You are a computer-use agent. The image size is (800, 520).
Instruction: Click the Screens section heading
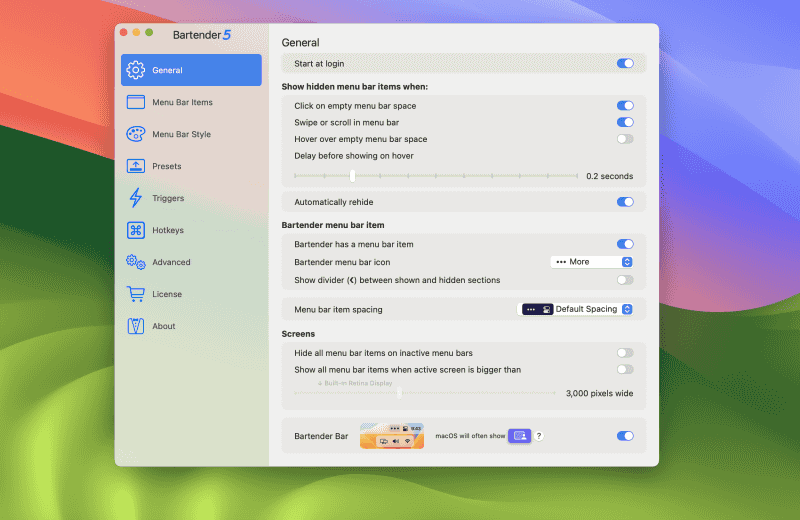pos(298,334)
